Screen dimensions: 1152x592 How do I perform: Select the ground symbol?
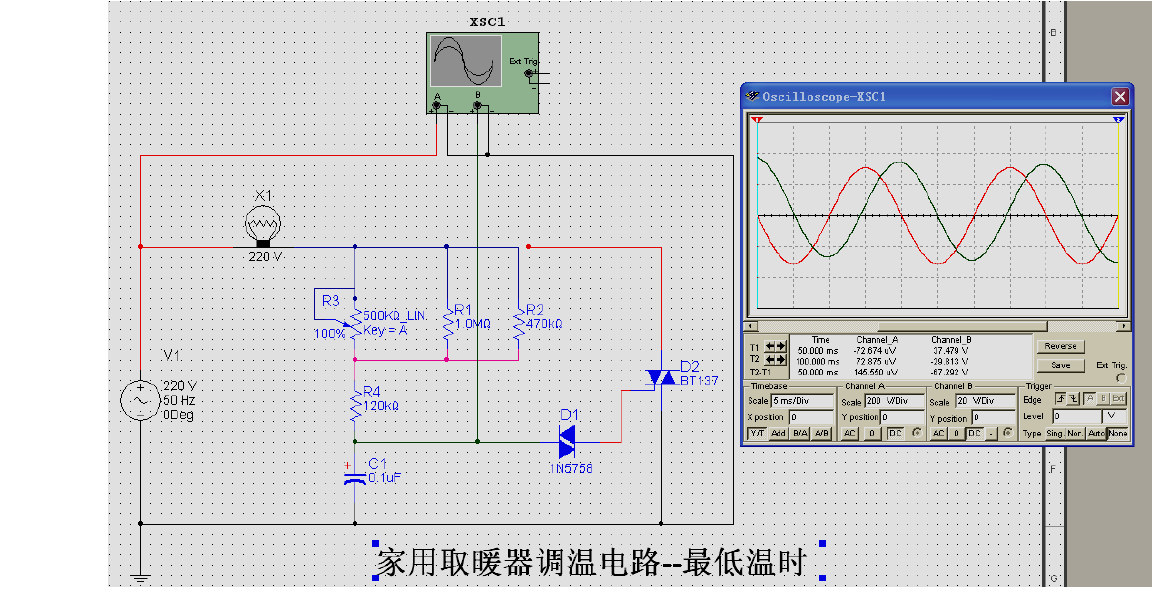(x=140, y=577)
